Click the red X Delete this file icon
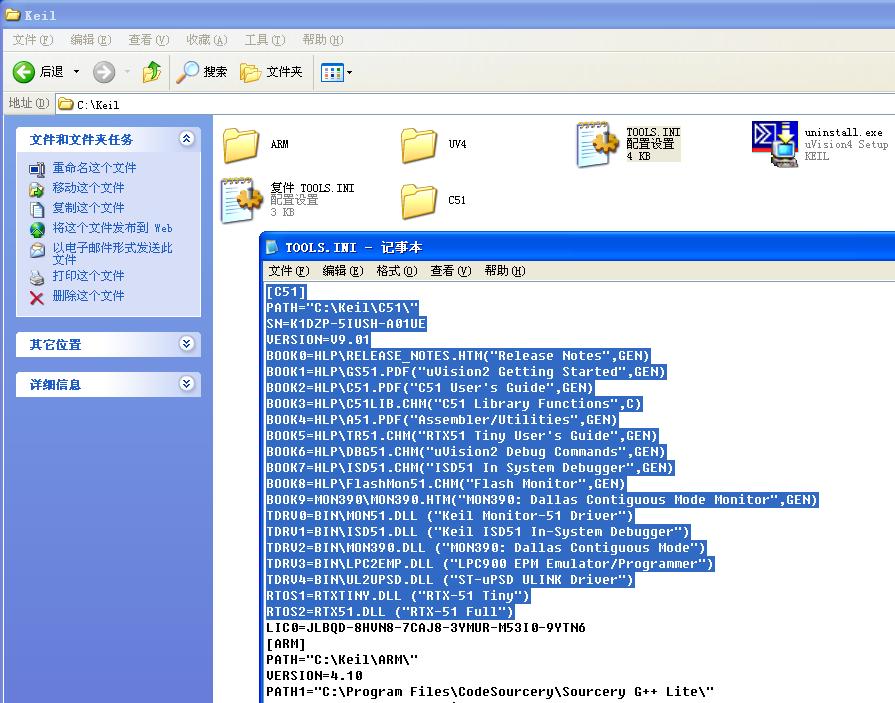The height and width of the screenshot is (703, 895). pos(37,297)
